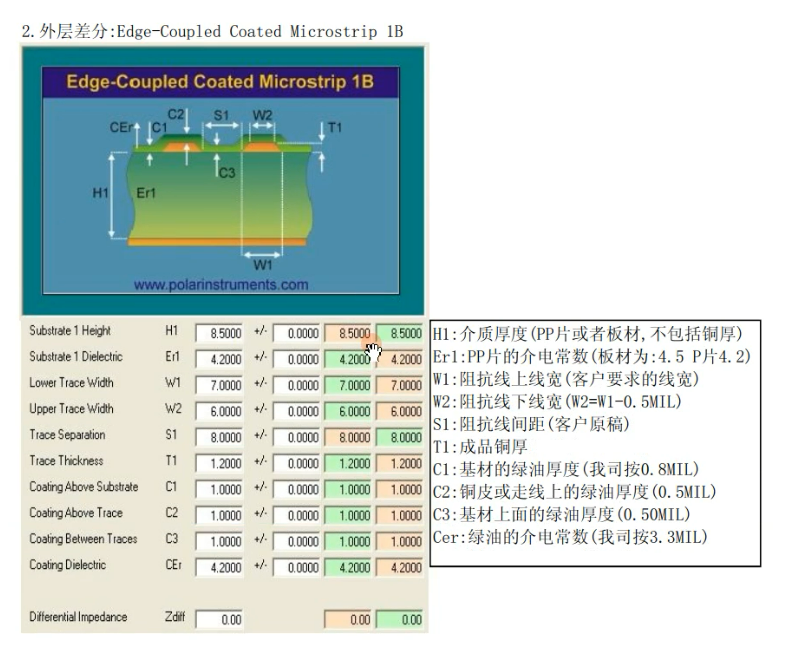Click the note line 'S1:阻抗线间距(客户原稿)'

(531, 424)
